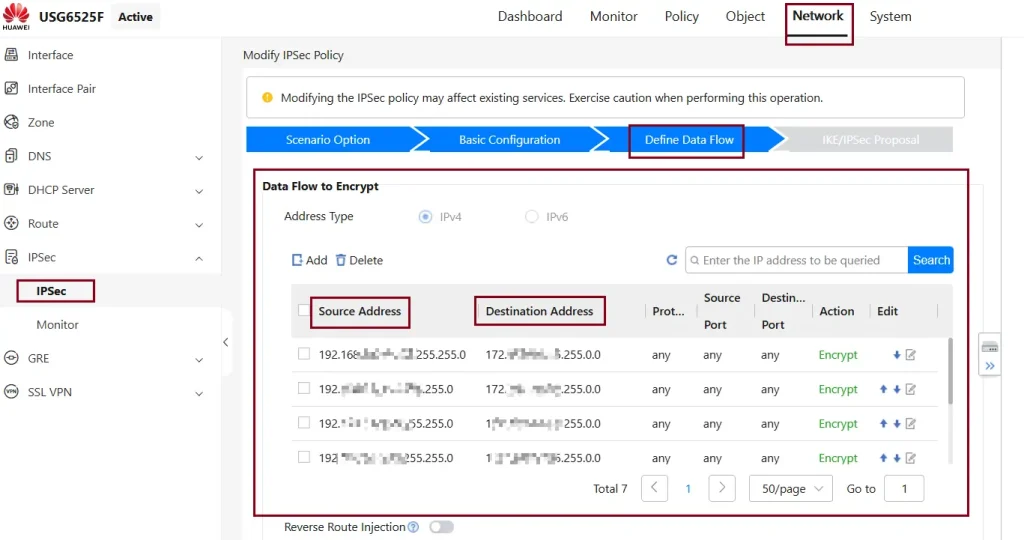1024x540 pixels.
Task: Select the IPv4 address type
Action: [x=425, y=217]
